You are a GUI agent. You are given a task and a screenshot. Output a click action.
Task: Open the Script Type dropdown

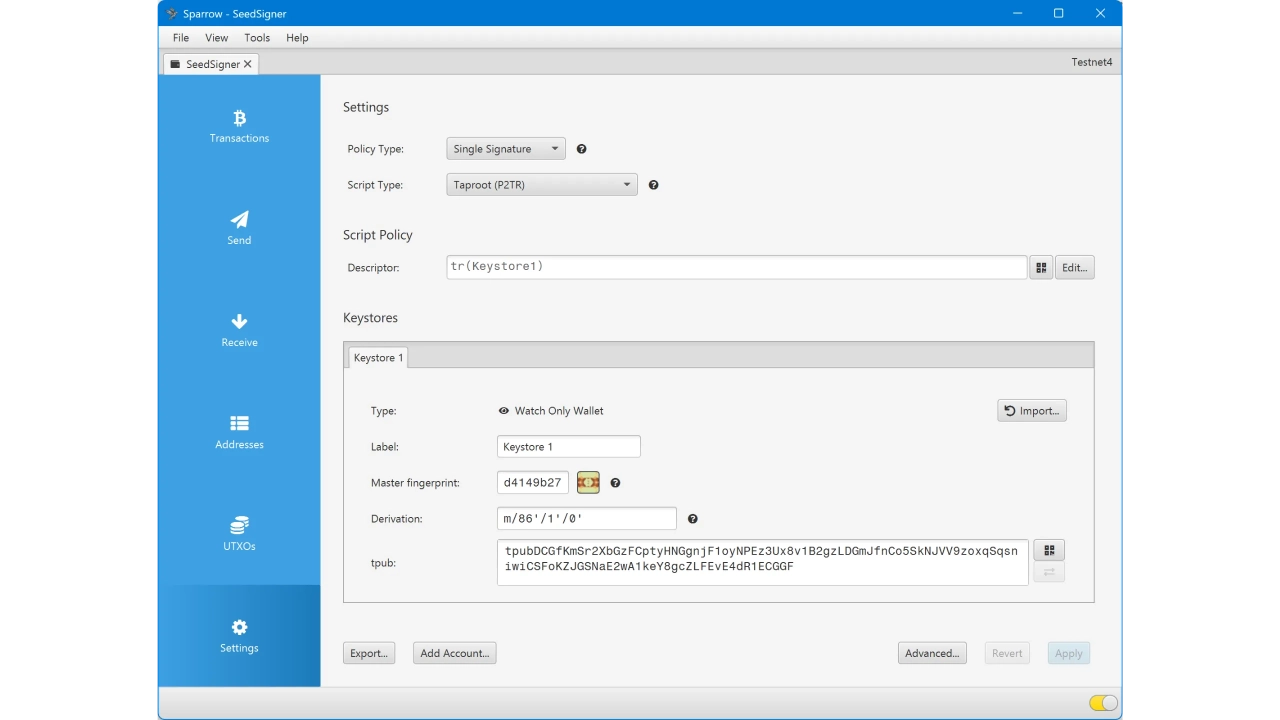click(x=541, y=185)
